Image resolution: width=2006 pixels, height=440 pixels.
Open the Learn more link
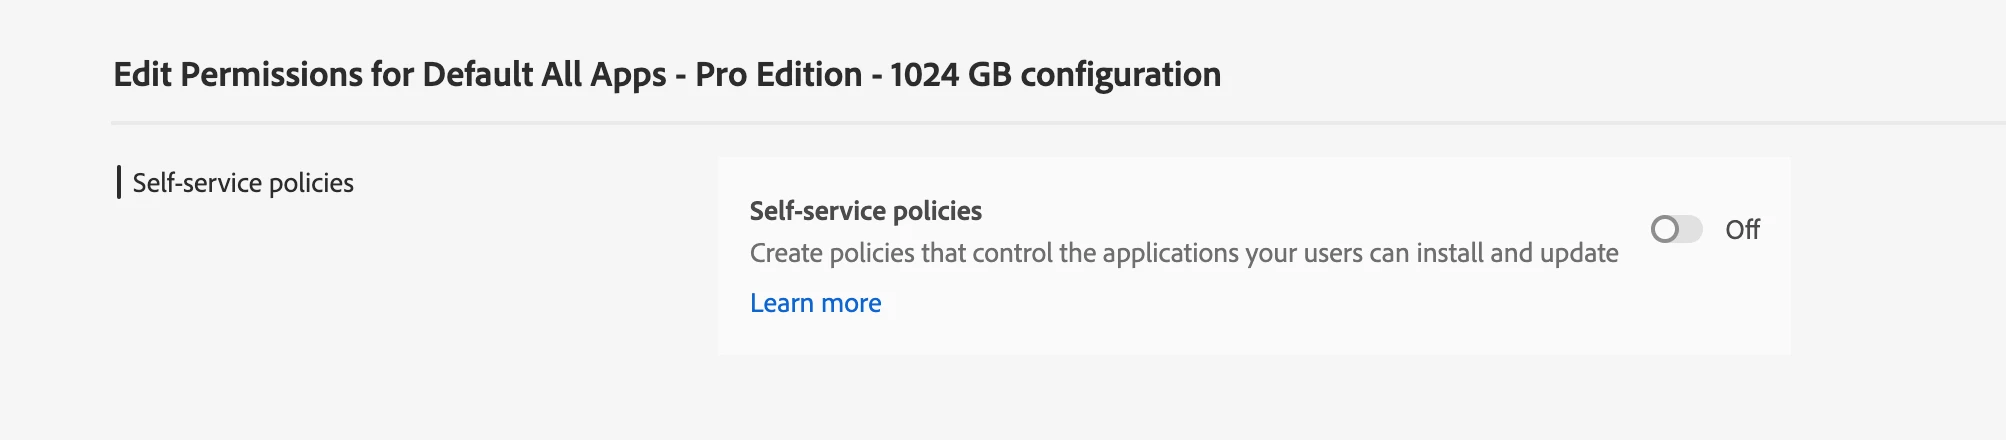(815, 303)
